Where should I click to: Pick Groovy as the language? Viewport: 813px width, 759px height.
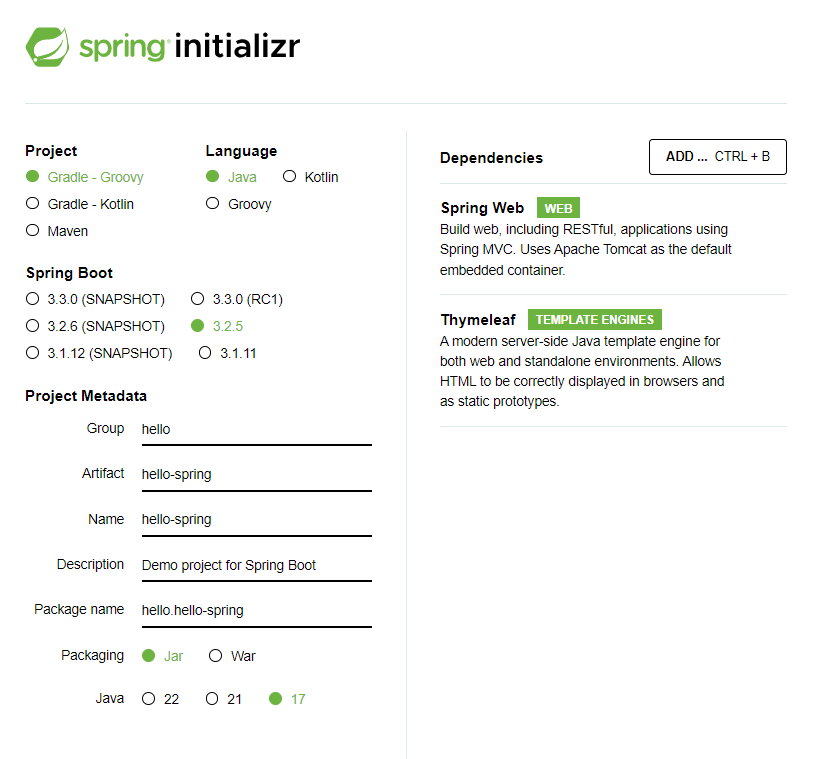[x=239, y=204]
